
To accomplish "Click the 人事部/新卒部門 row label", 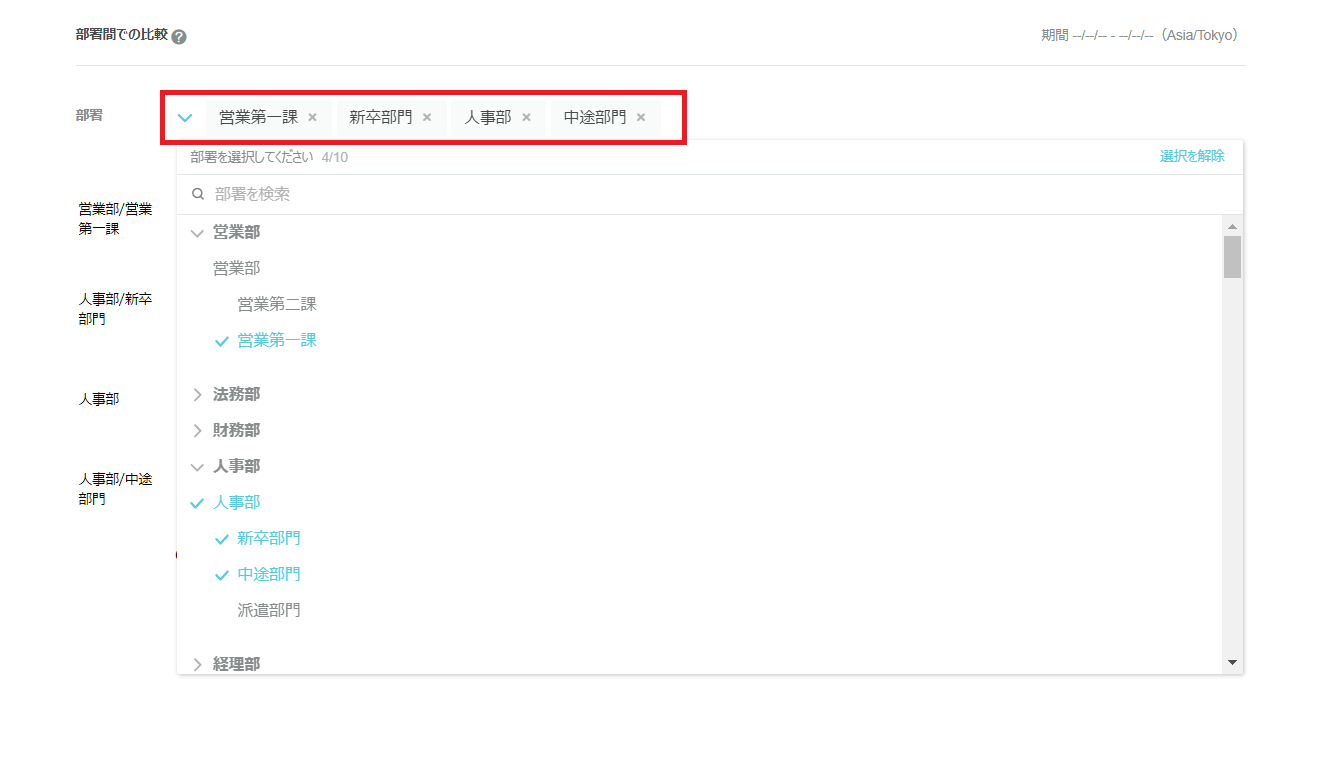I will 116,309.
